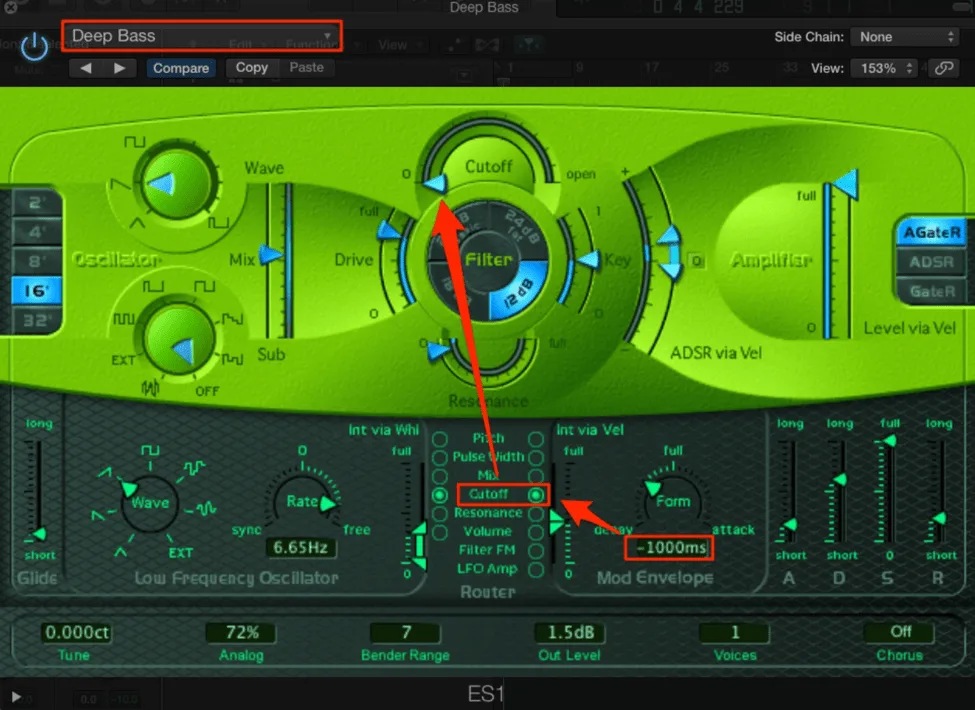The width and height of the screenshot is (975, 710).
Task: Click the Voices 1 field
Action: coord(734,632)
